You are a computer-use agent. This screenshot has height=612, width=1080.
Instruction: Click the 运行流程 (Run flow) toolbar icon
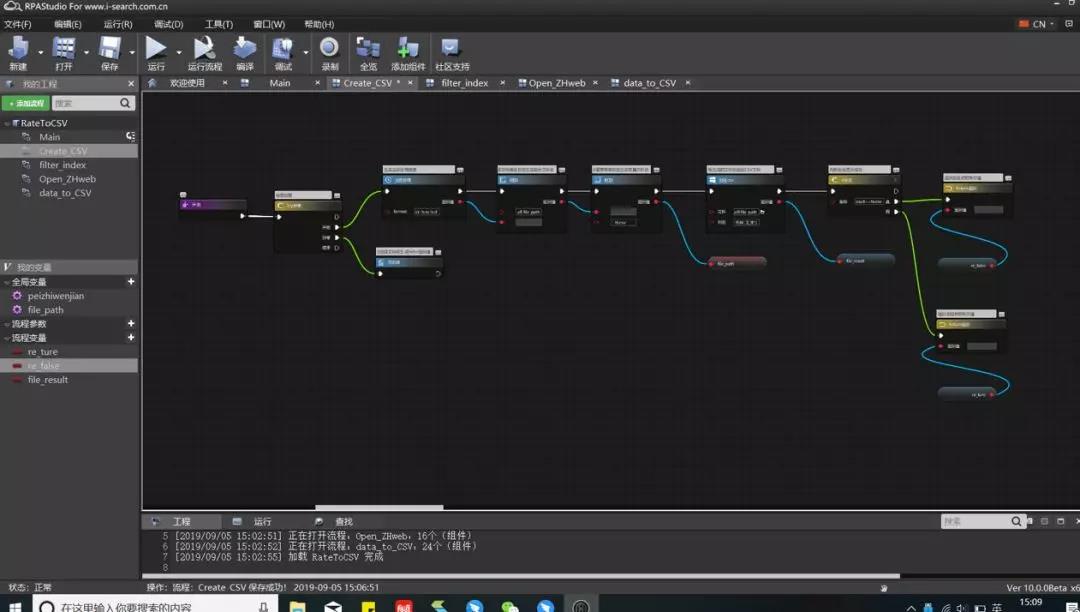204,48
